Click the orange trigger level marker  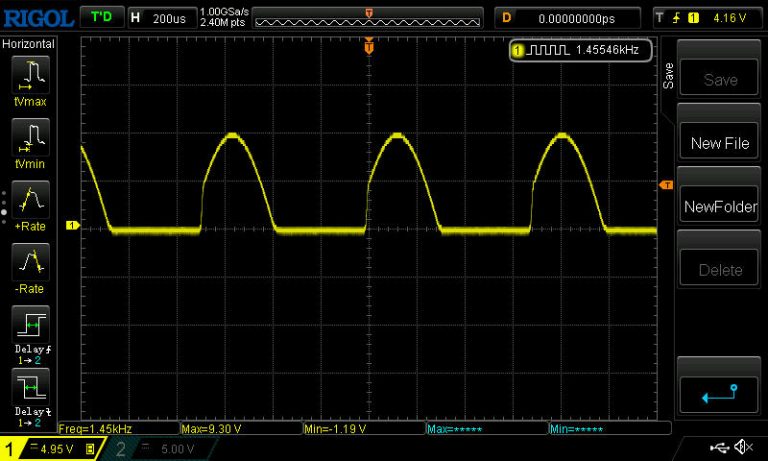point(666,186)
